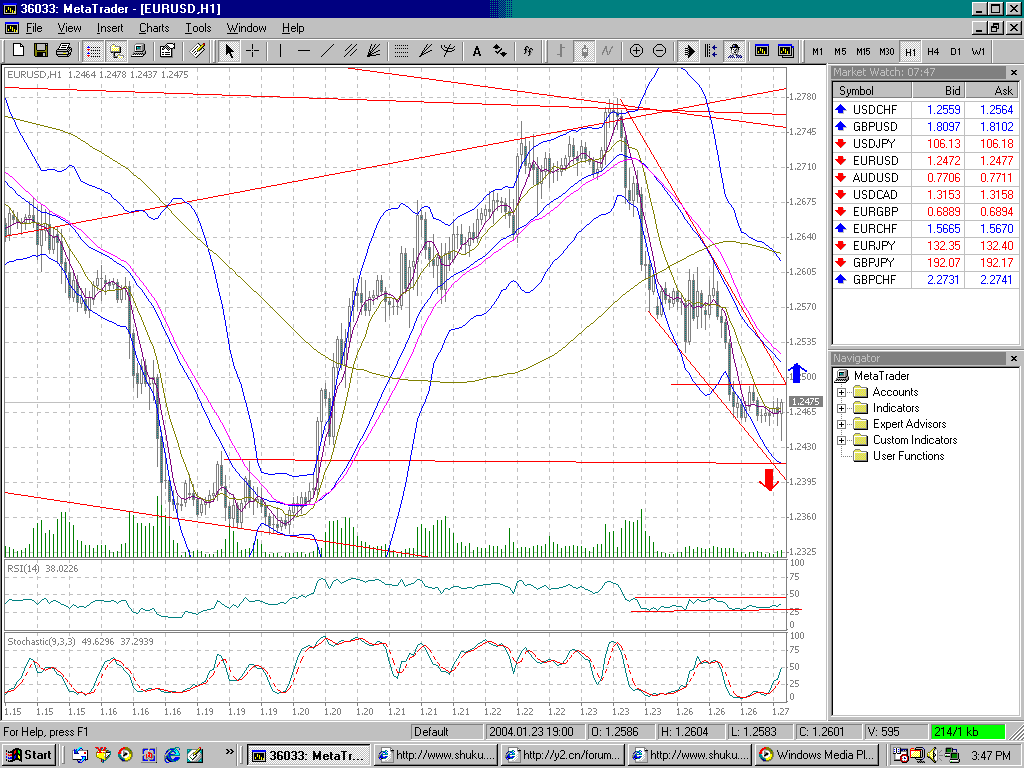Expand the Indicators folder in Navigator

coord(842,408)
